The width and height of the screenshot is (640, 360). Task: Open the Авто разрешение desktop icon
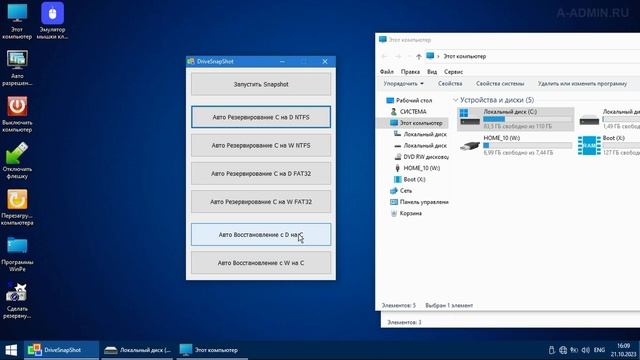(17, 67)
